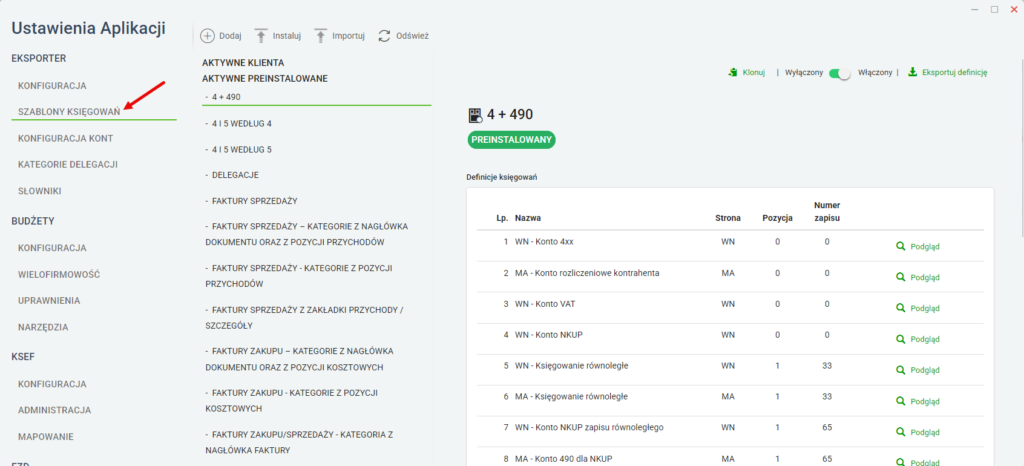Click row name MA - Konto 490 dla NKUP
The height and width of the screenshot is (466, 1024).
564,459
